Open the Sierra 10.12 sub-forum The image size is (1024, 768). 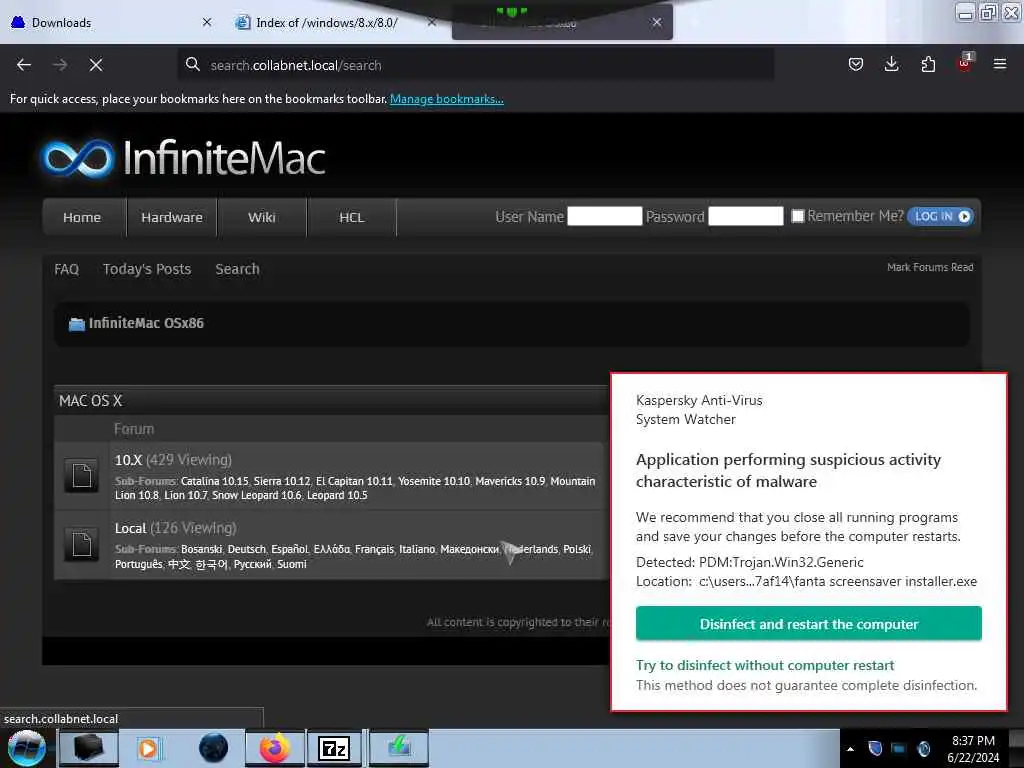(282, 481)
